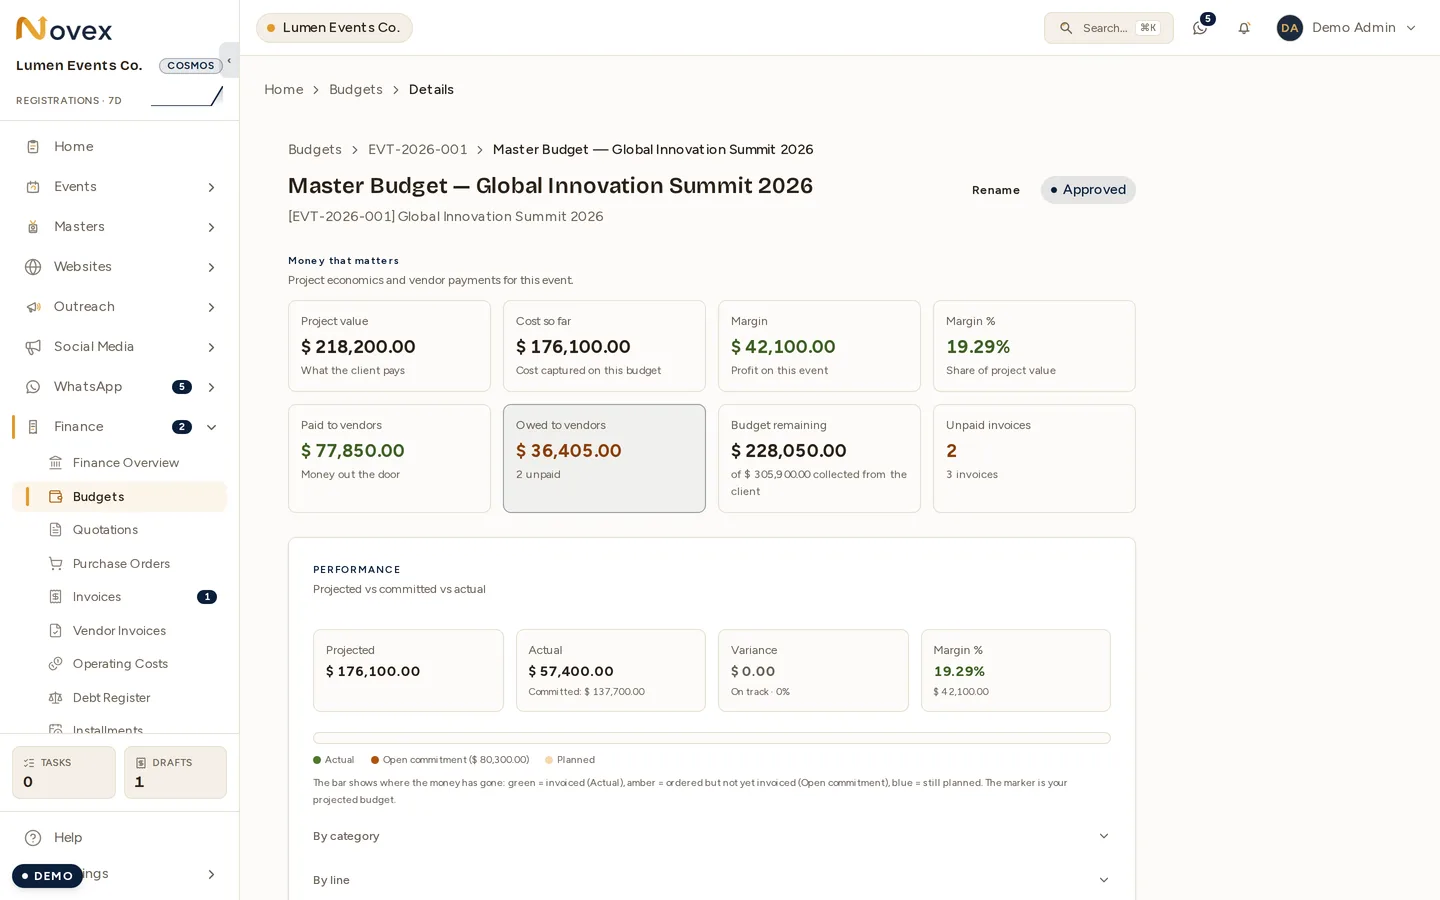Click the budget performance progress bar
The height and width of the screenshot is (900, 1440).
[711, 738]
